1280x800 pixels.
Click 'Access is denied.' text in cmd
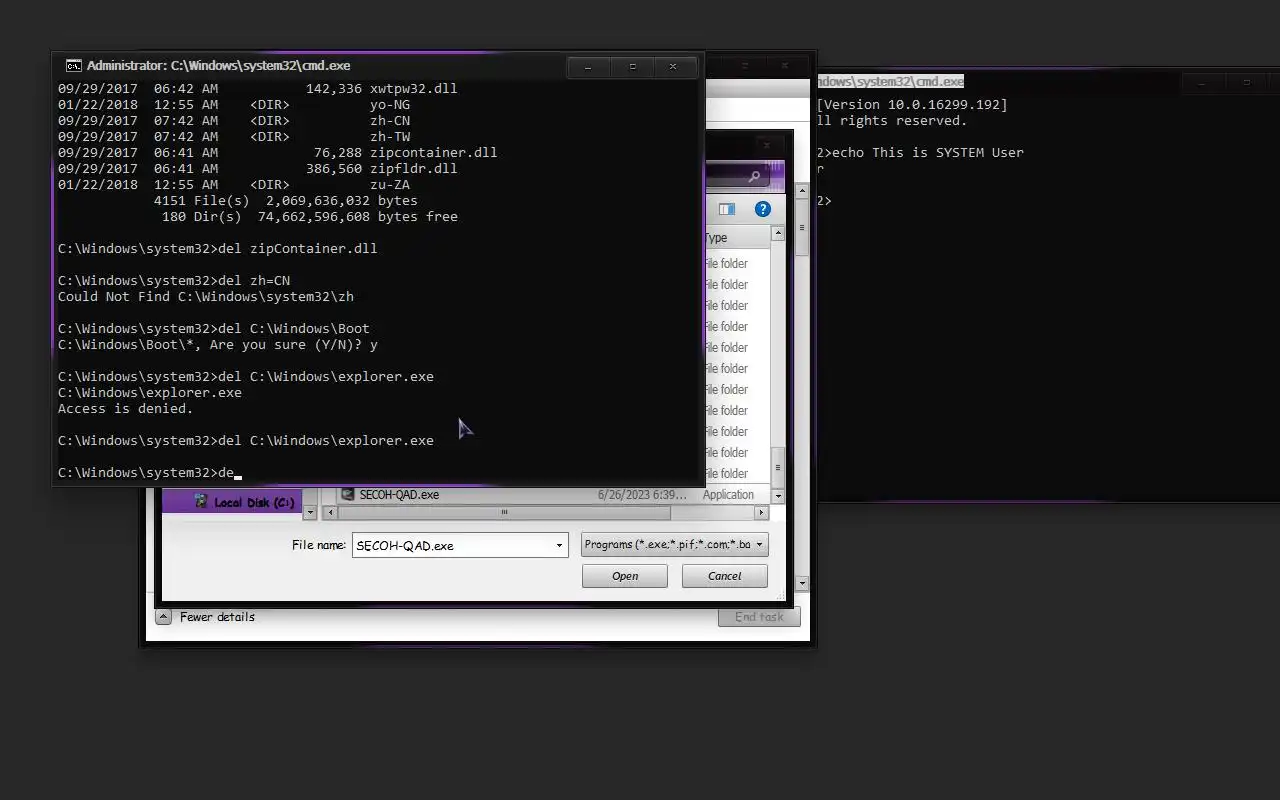pos(125,408)
